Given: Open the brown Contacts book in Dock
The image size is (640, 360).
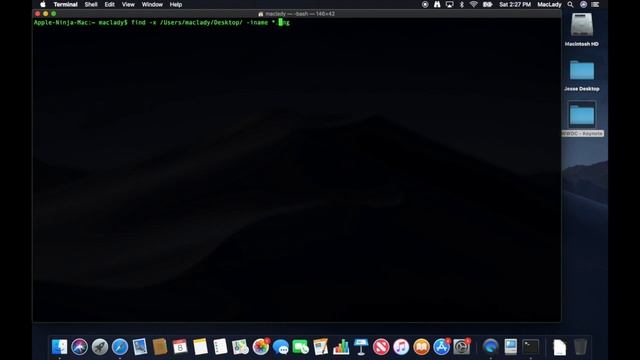Looking at the screenshot, I should click(x=160, y=347).
